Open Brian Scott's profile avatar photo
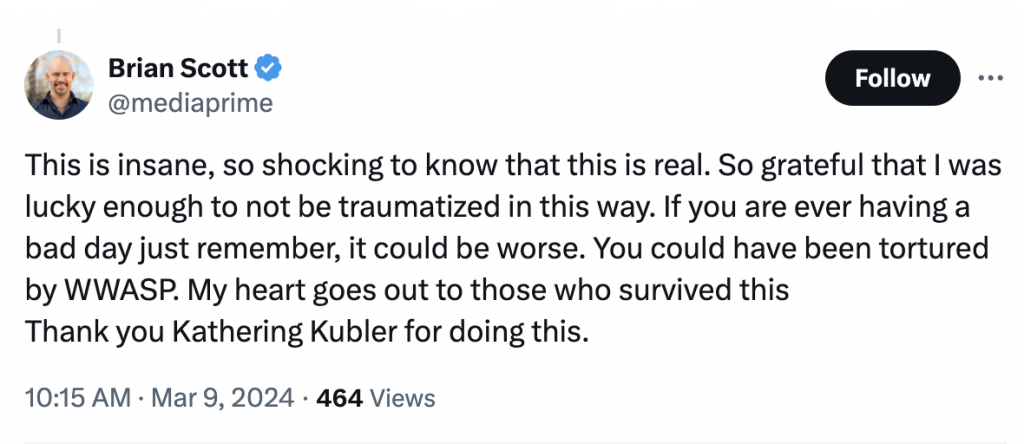Viewport: 1024px width, 444px height. tap(59, 85)
